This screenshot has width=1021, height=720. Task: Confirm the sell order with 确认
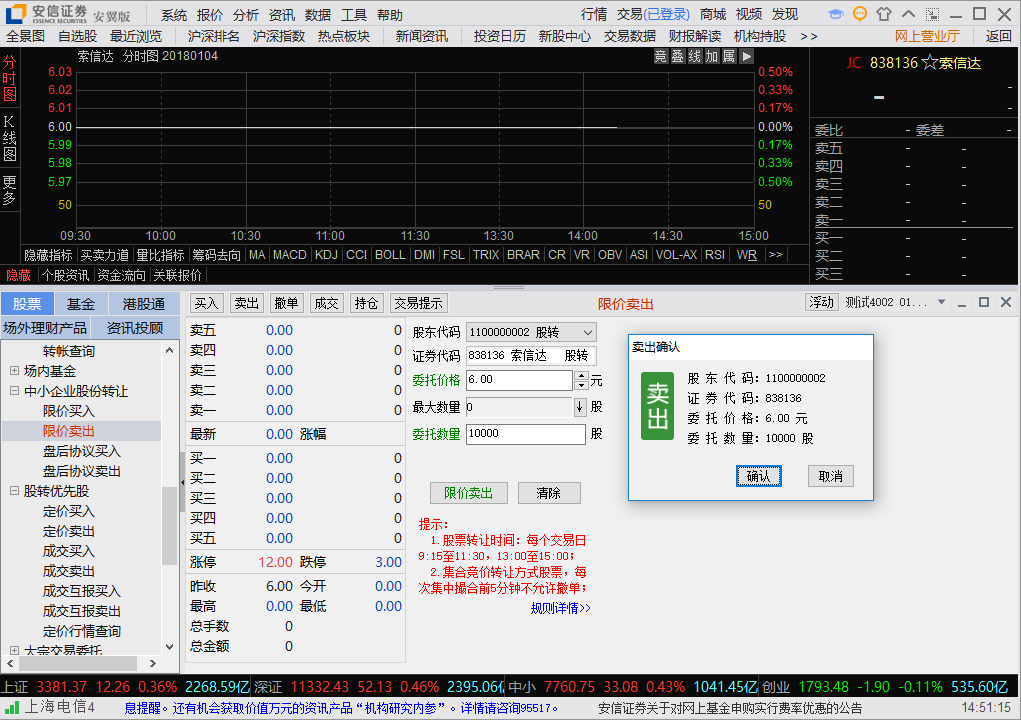[x=759, y=476]
